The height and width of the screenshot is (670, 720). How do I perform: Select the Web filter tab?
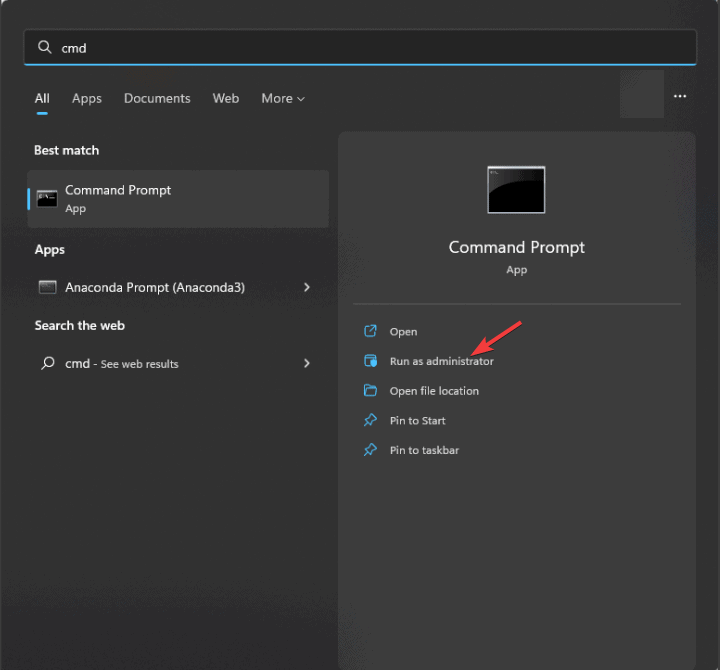pos(226,98)
